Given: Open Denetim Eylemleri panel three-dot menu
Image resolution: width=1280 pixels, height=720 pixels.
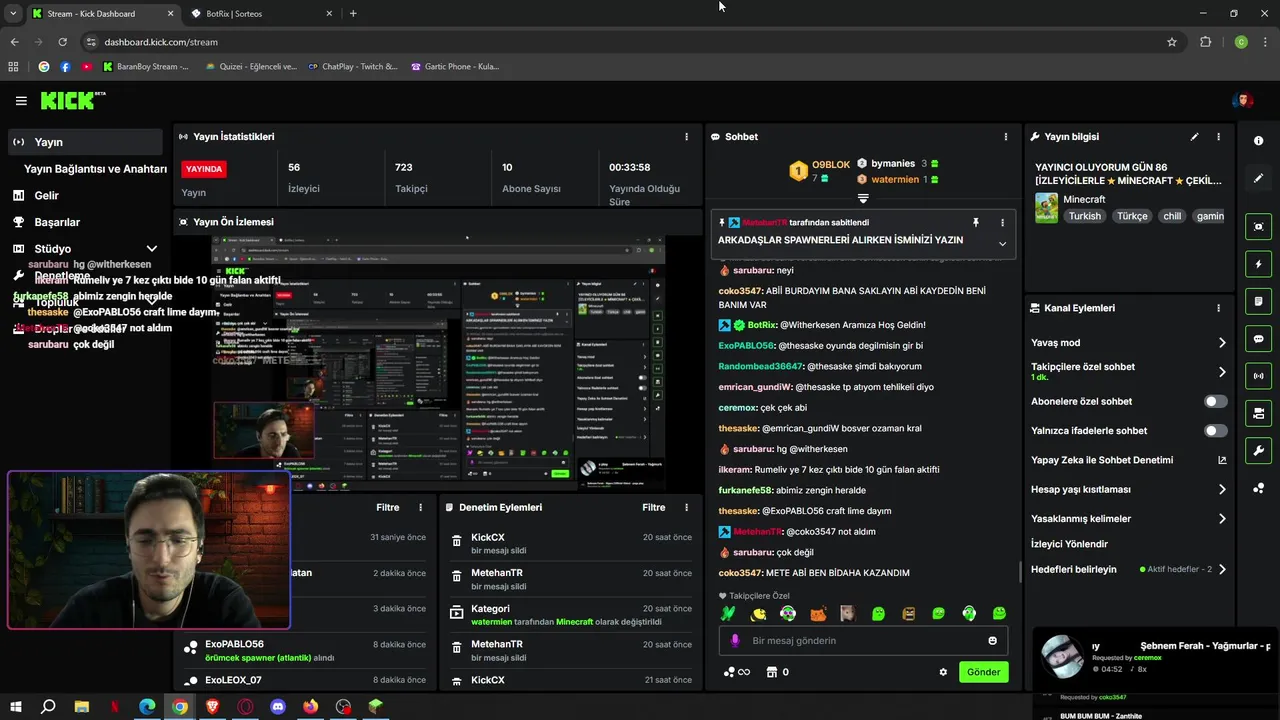Looking at the screenshot, I should pos(686,508).
